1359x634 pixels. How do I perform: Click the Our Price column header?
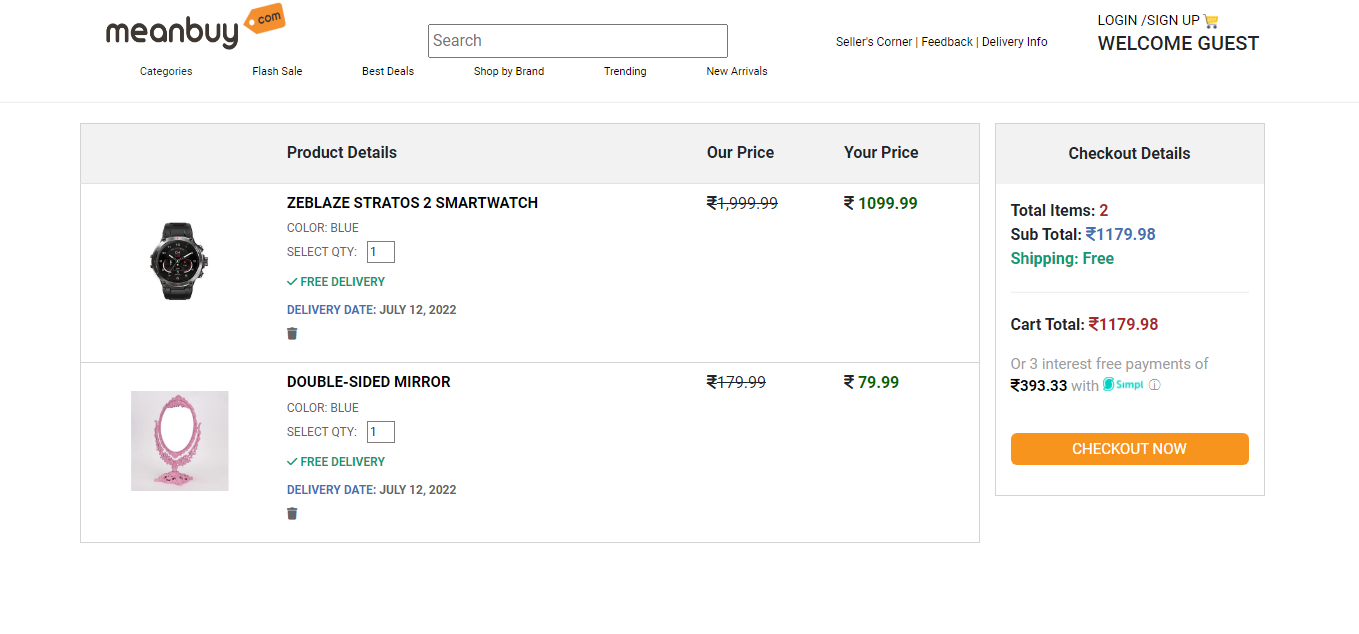[740, 152]
